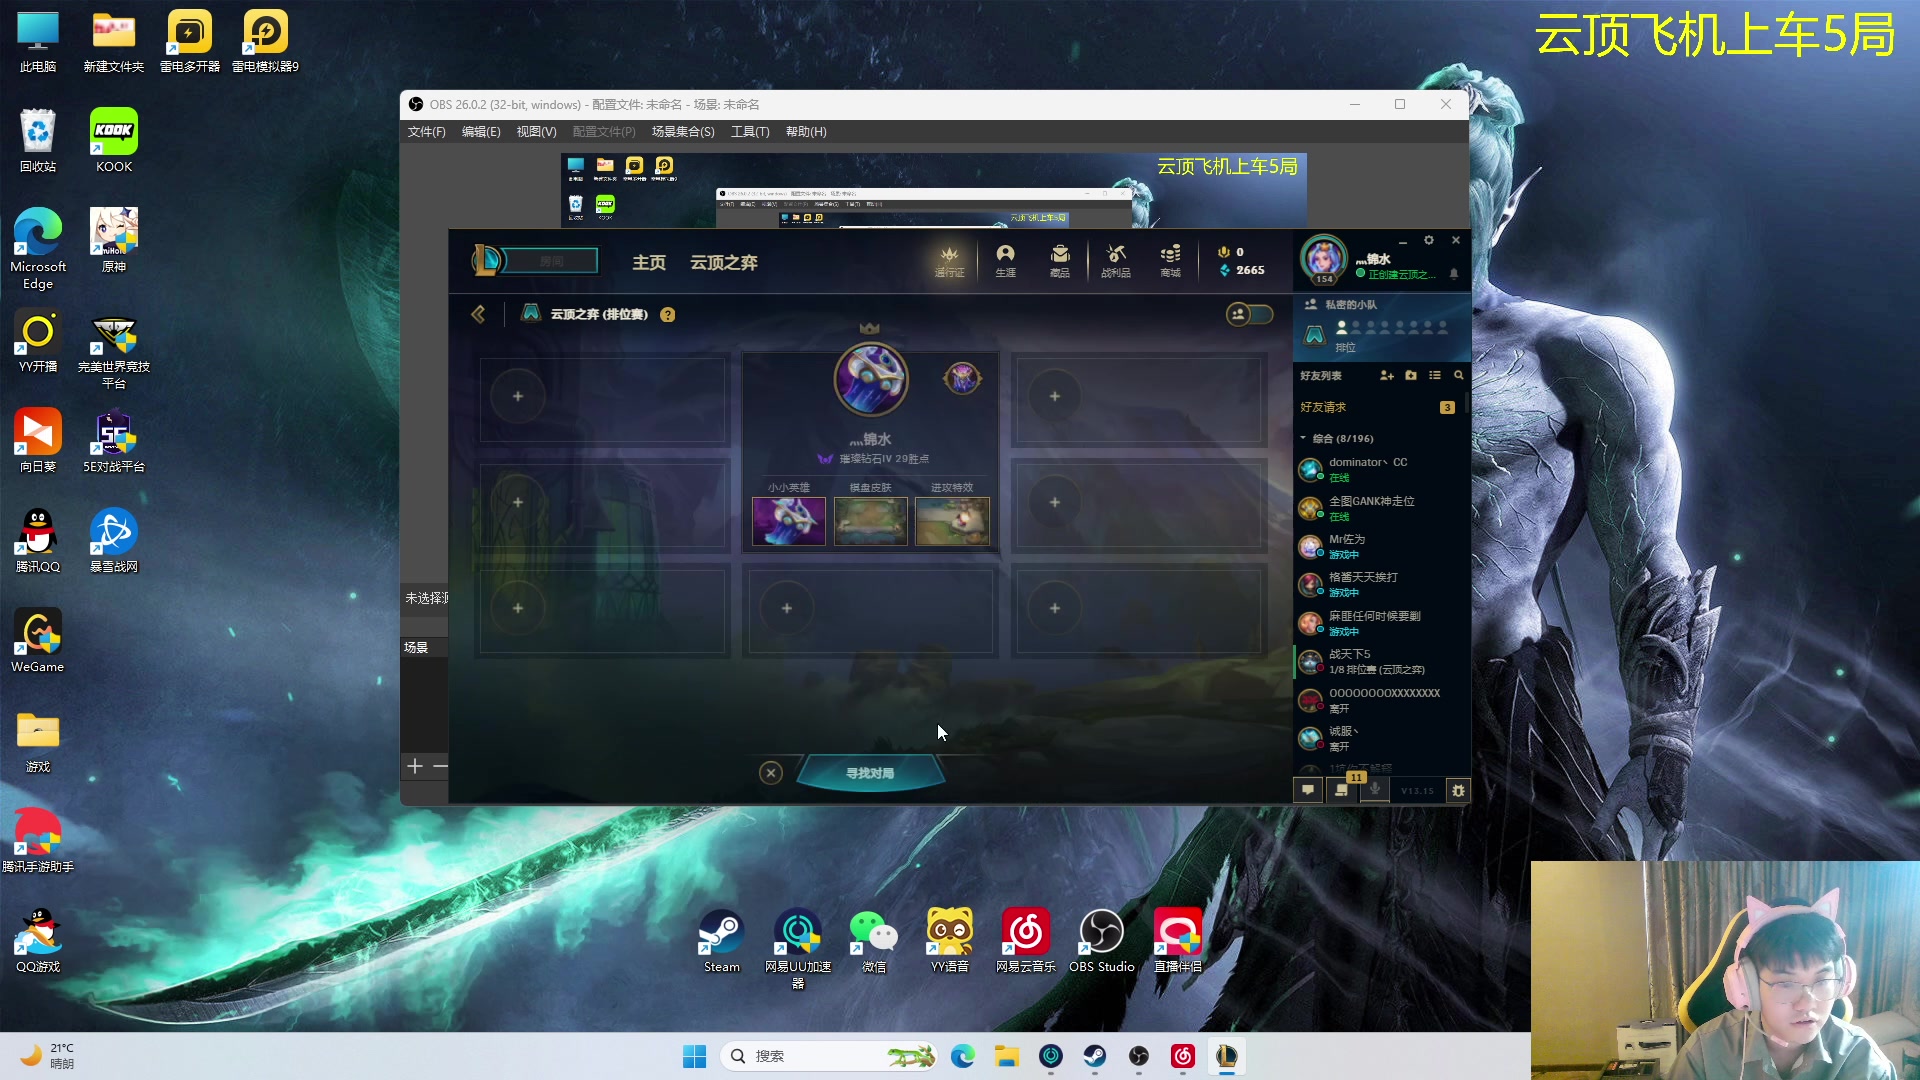
Task: Switch to the 云顶之弈 tab
Action: [723, 262]
